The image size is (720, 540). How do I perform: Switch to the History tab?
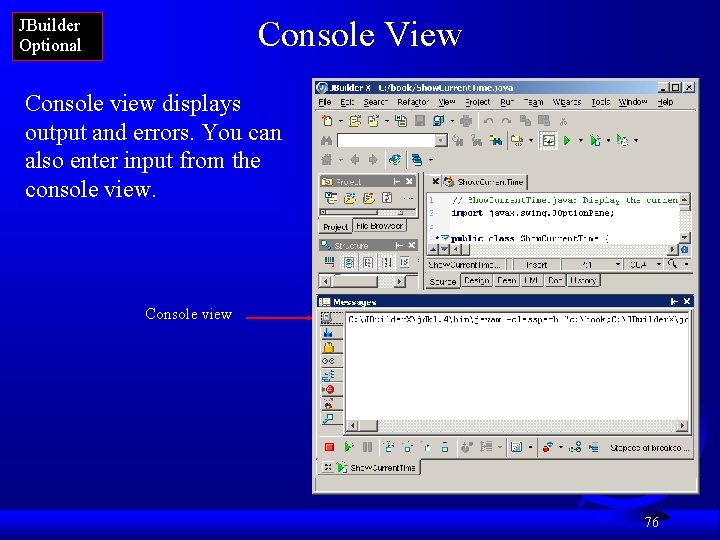(583, 280)
